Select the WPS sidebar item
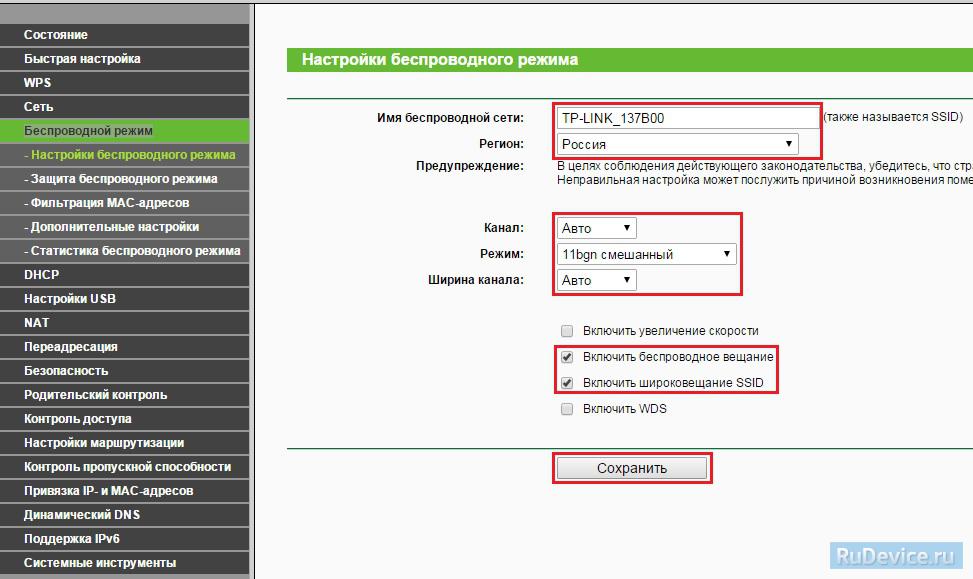The image size is (973, 579). tap(124, 83)
